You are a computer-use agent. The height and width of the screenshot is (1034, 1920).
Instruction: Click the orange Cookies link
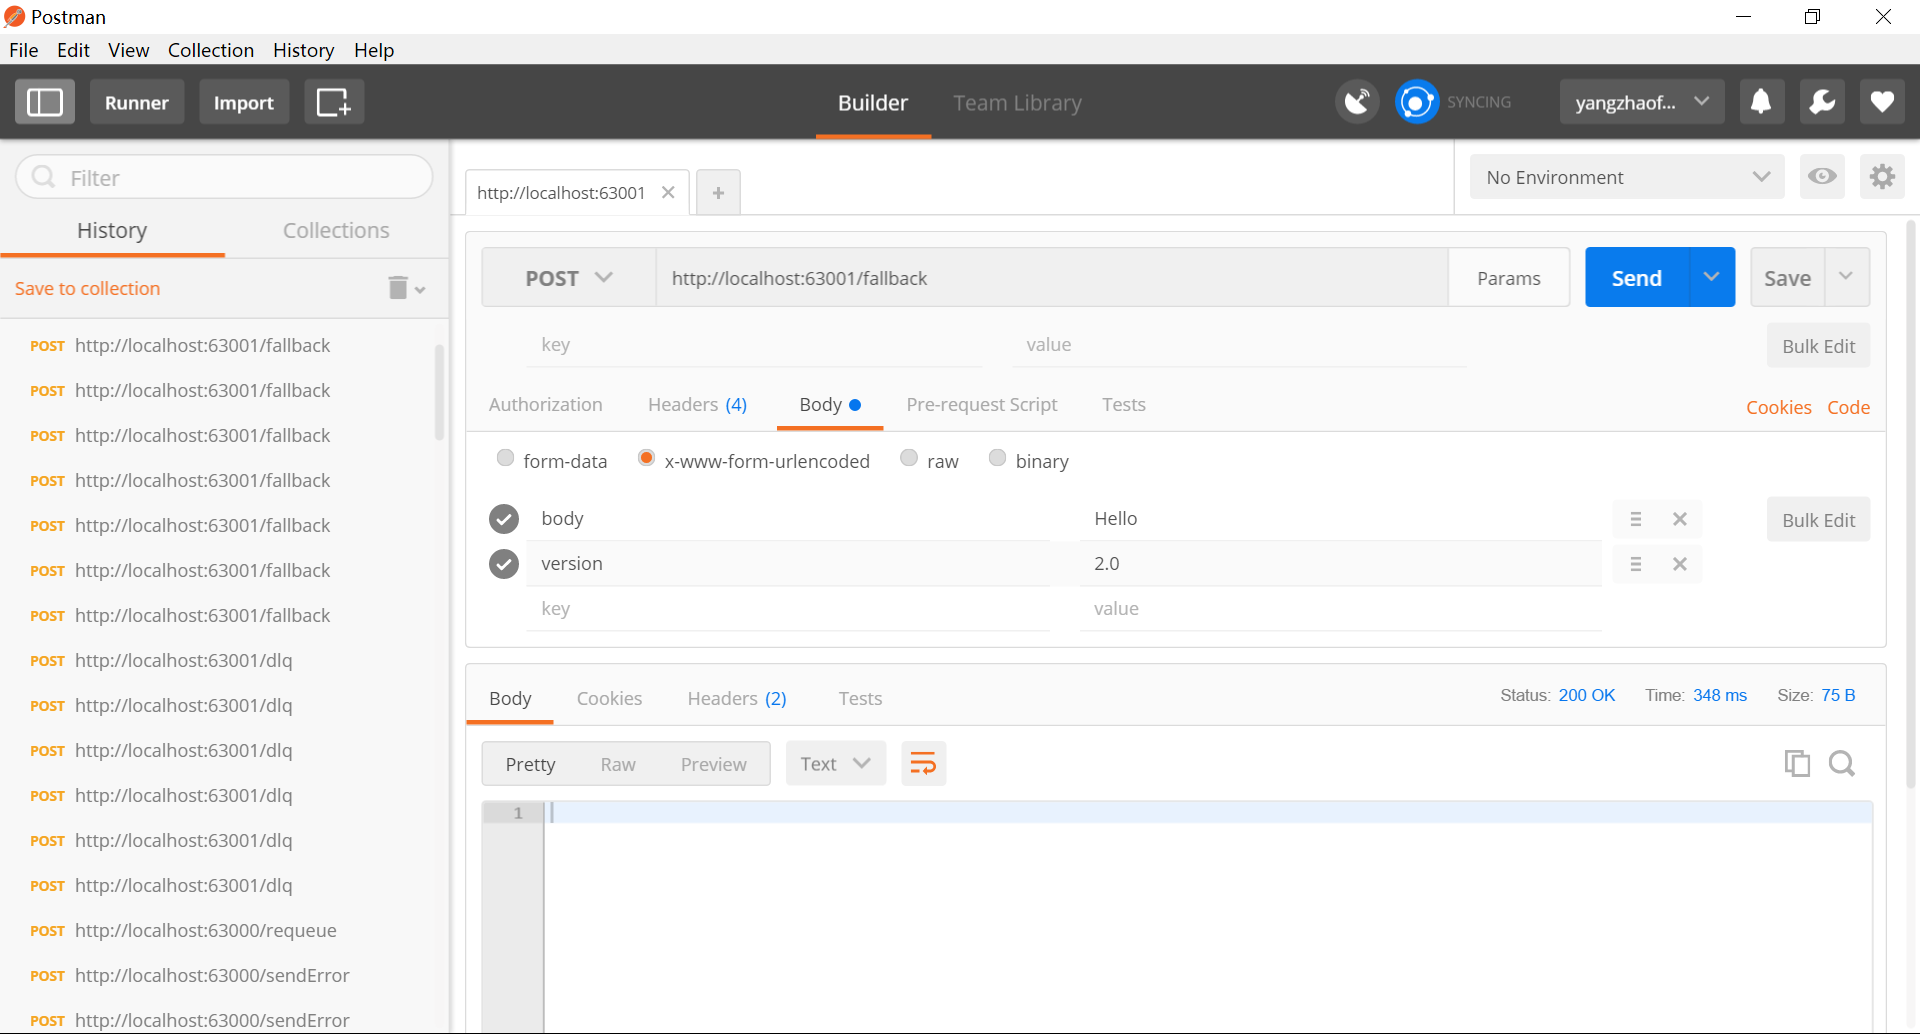[1778, 407]
